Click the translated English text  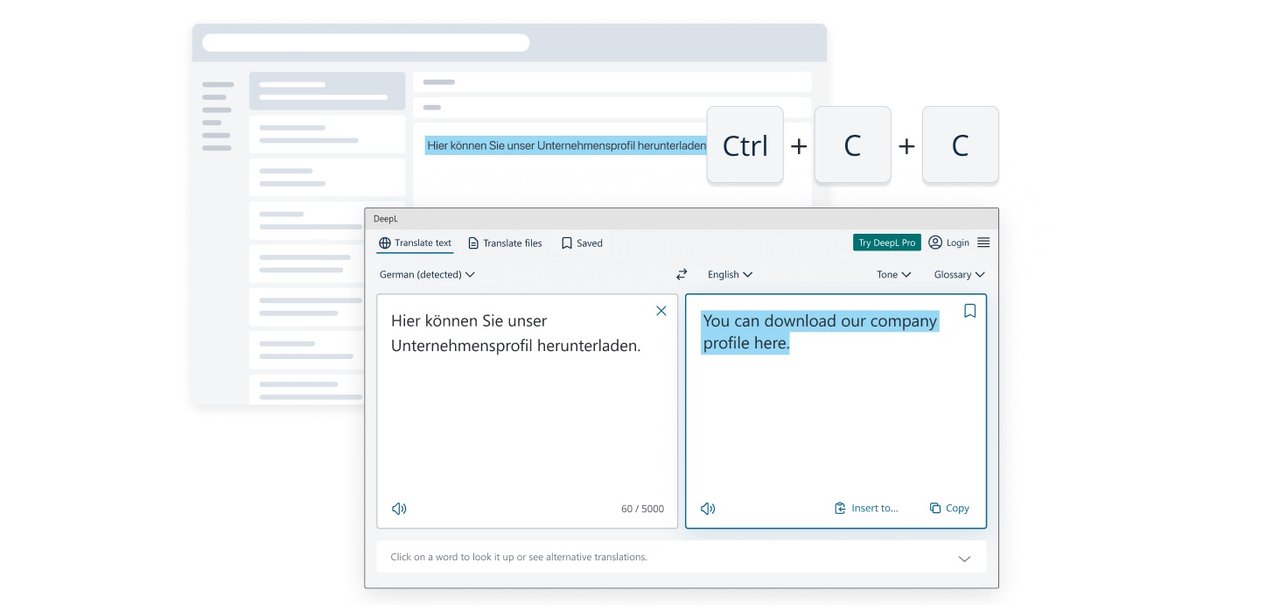click(819, 332)
